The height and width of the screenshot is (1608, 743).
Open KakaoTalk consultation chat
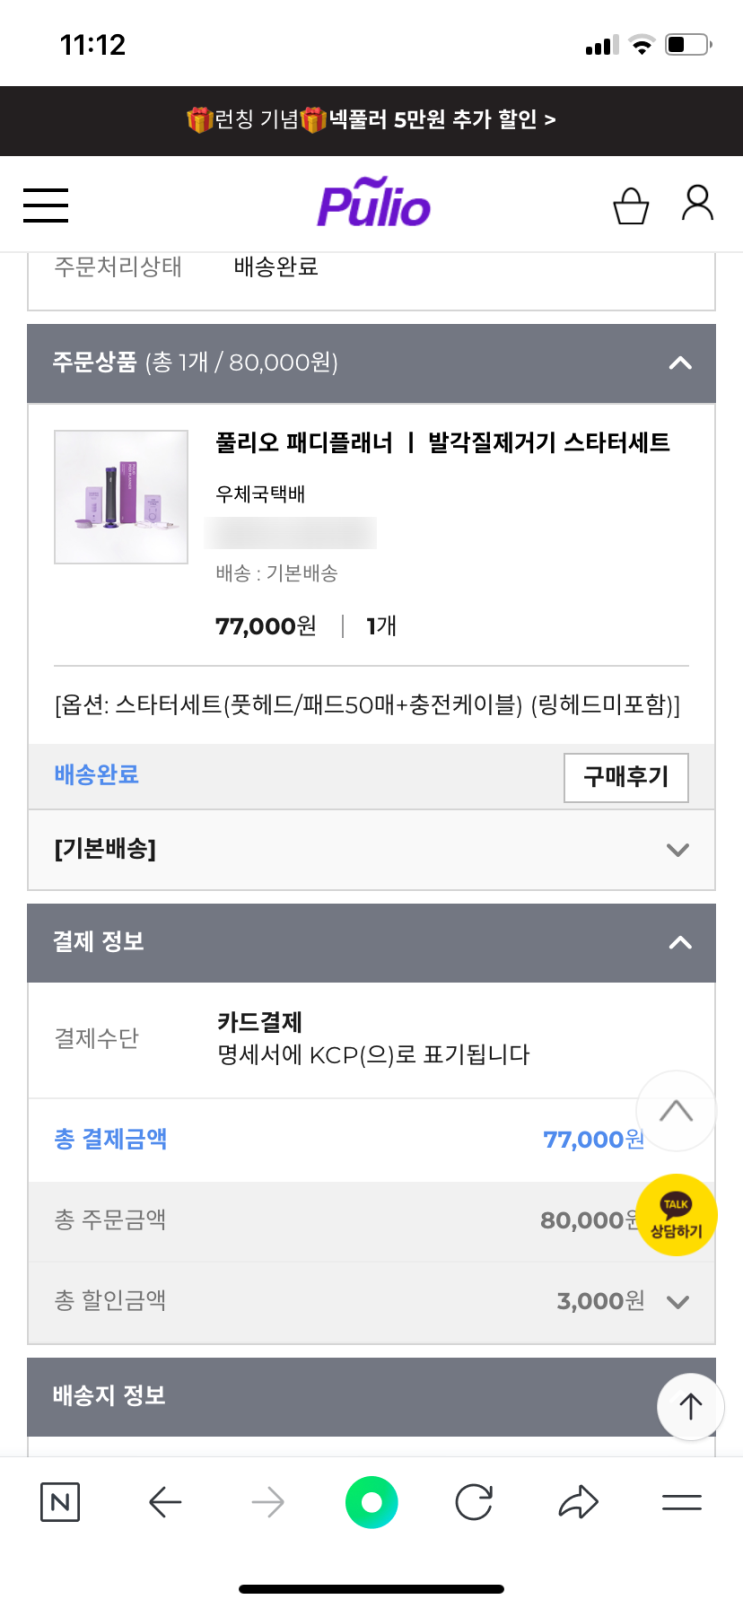point(677,1215)
